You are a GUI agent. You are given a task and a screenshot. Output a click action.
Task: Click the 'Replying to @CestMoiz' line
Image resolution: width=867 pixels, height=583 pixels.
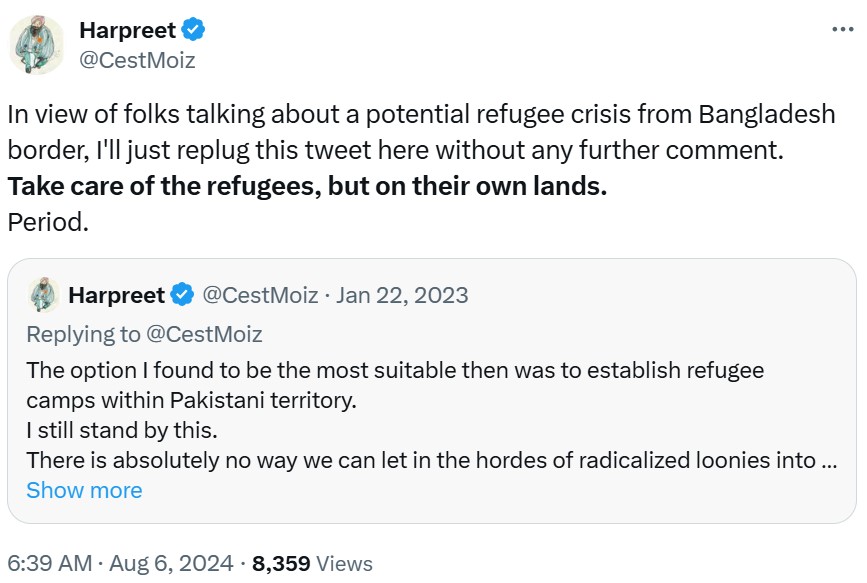tap(144, 334)
